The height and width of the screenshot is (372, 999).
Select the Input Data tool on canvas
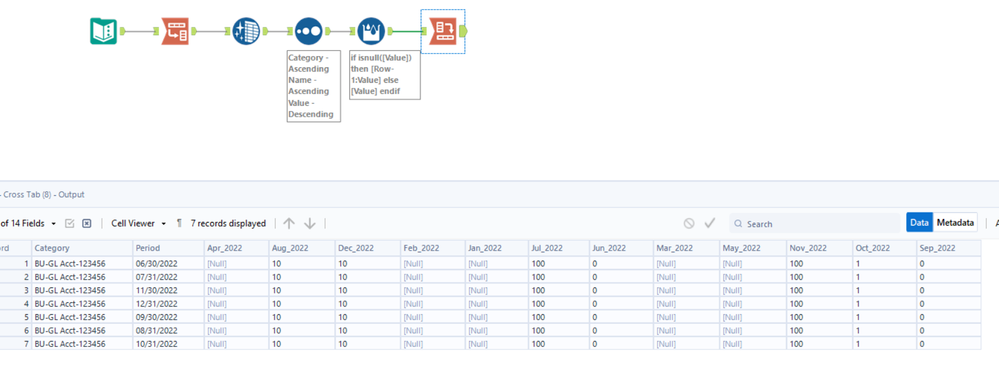[x=103, y=31]
